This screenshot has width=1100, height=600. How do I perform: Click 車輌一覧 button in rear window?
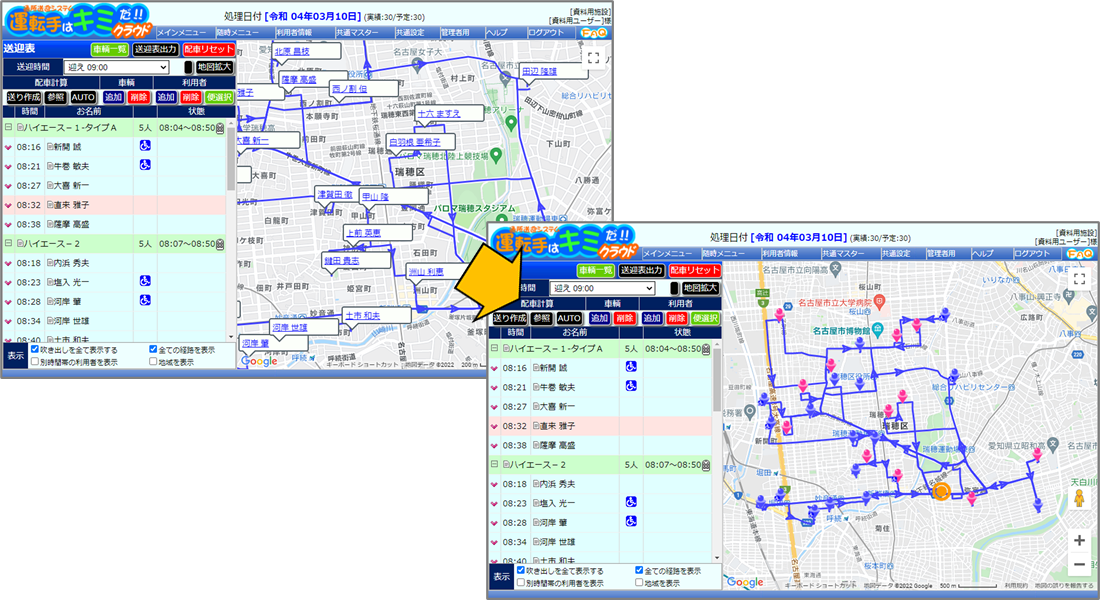tap(109, 49)
